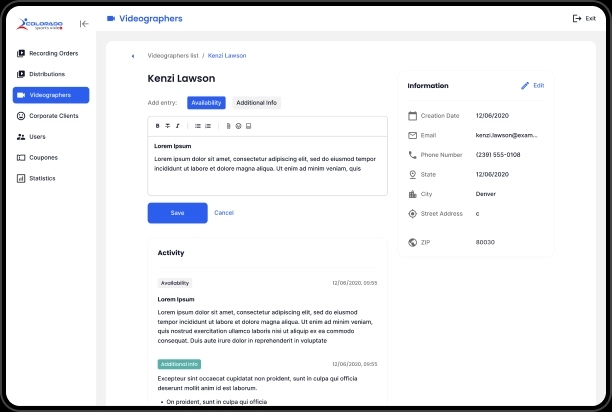Click the Save button

(177, 213)
